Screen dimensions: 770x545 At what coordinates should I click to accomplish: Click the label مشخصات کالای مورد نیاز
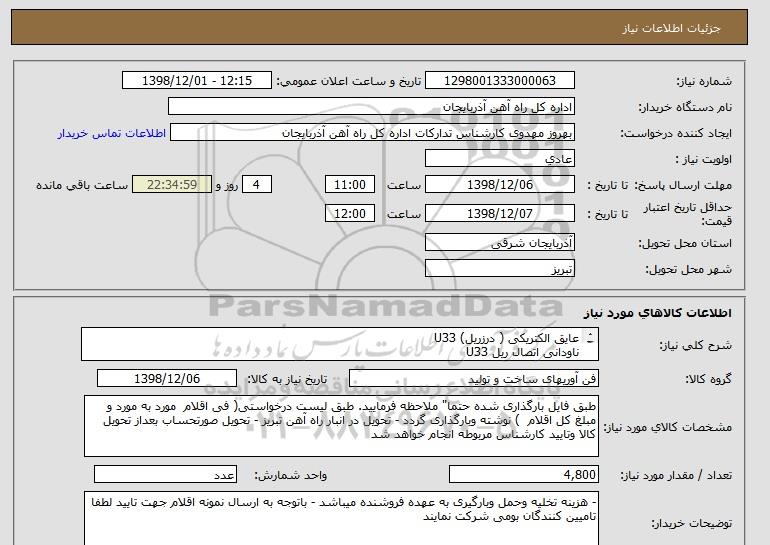pos(668,427)
